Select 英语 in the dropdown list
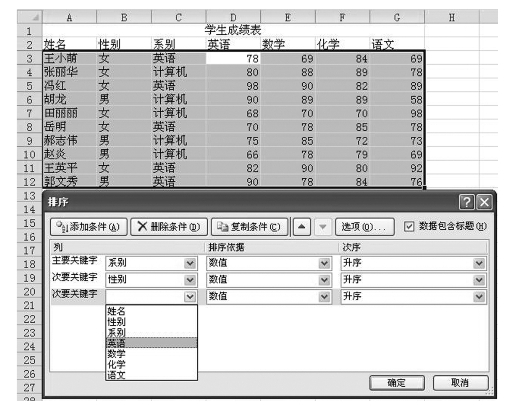 tap(152, 343)
